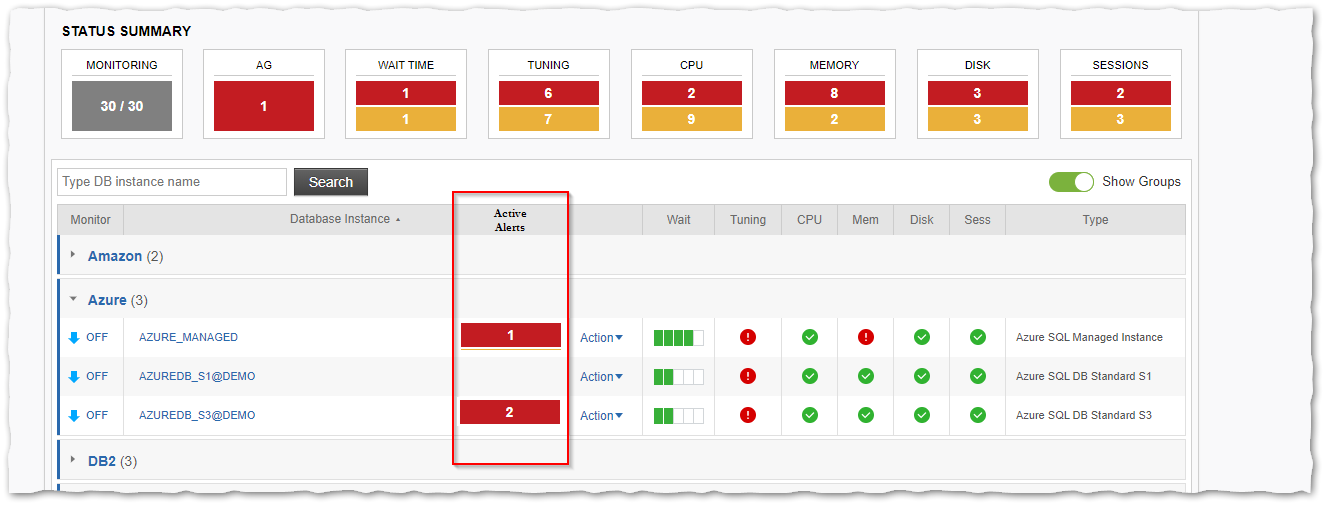Click the Mem column header
Screen dimensions: 1325x505
pos(866,220)
